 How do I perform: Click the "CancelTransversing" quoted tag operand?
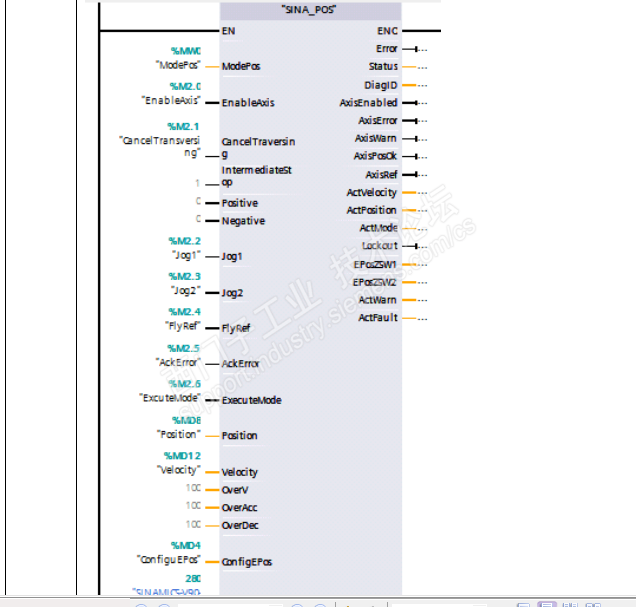click(160, 146)
